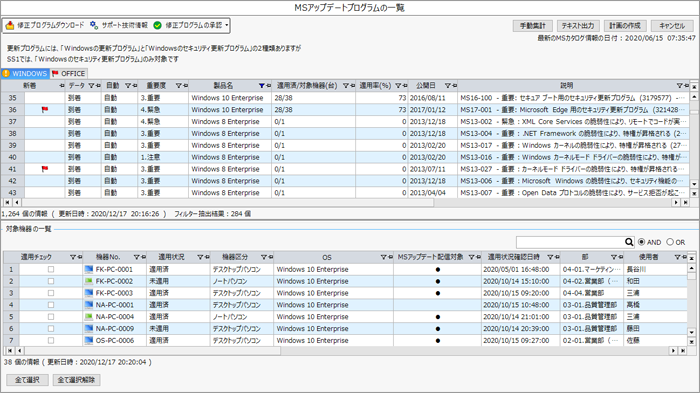The image size is (700, 393).
Task: Click the red flag in row 41
Action: tap(45, 169)
